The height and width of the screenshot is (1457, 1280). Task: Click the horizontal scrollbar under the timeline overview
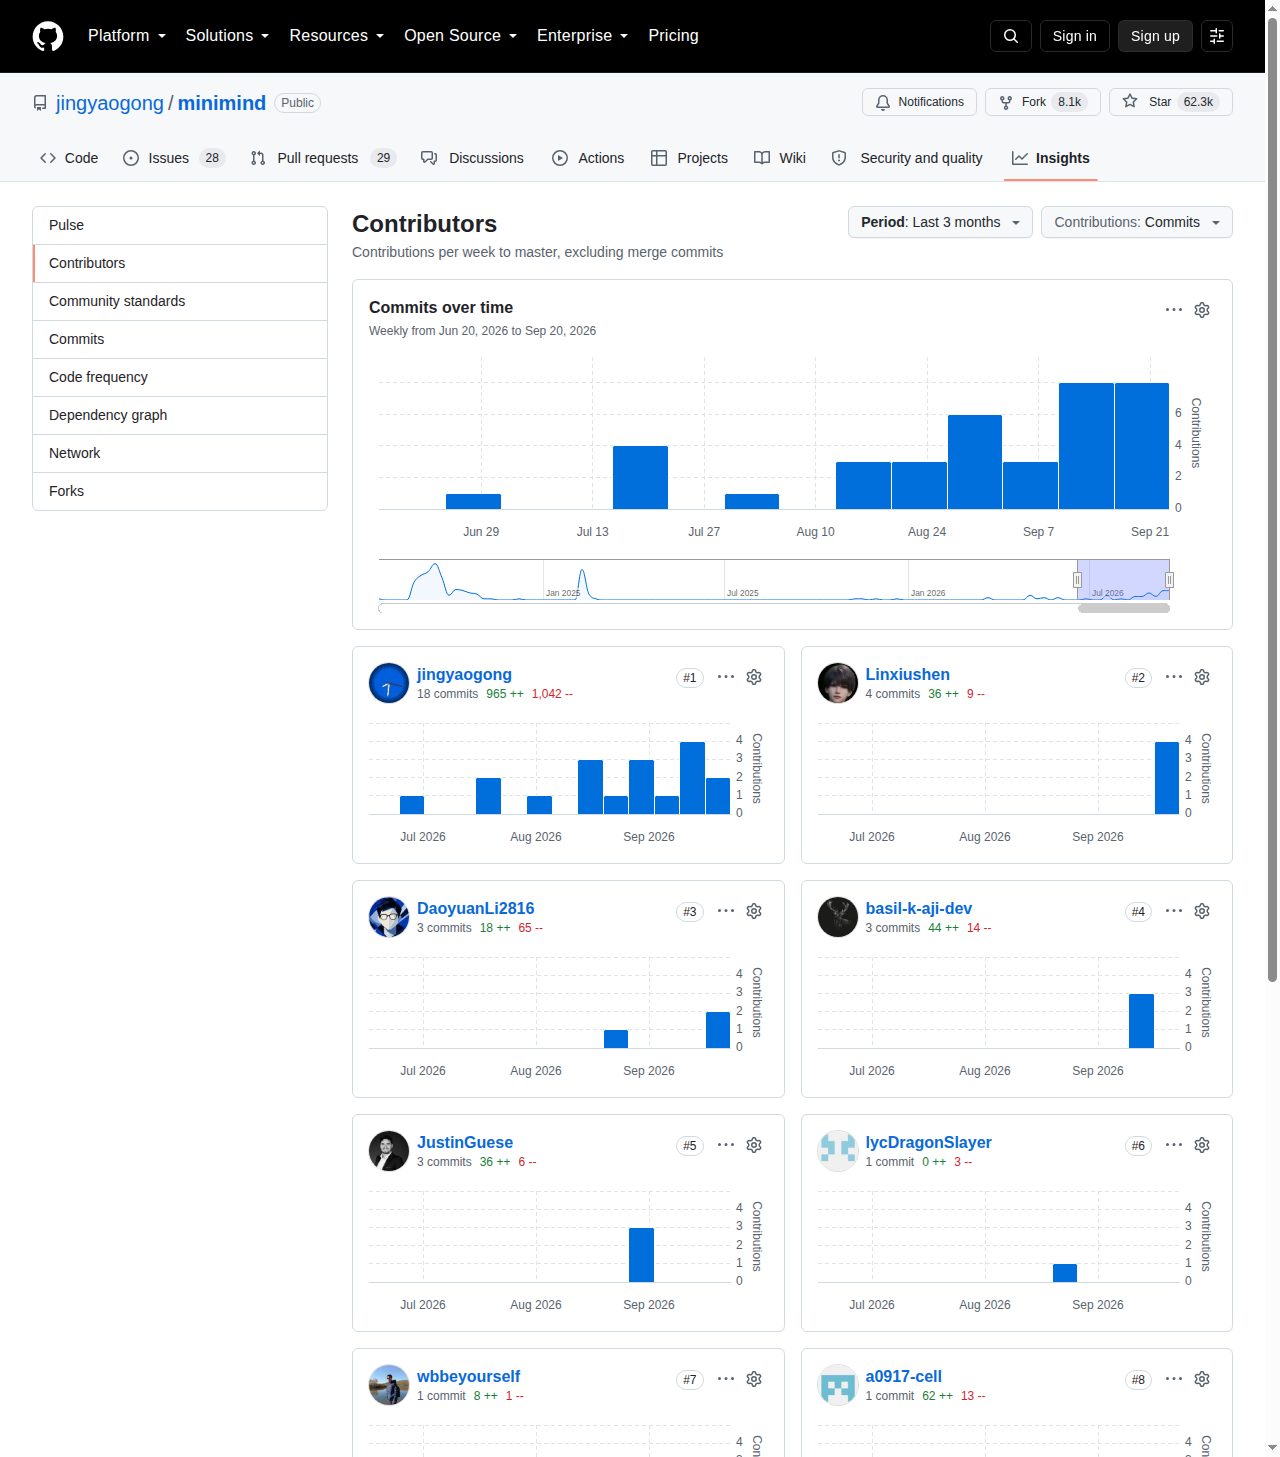click(x=1124, y=608)
